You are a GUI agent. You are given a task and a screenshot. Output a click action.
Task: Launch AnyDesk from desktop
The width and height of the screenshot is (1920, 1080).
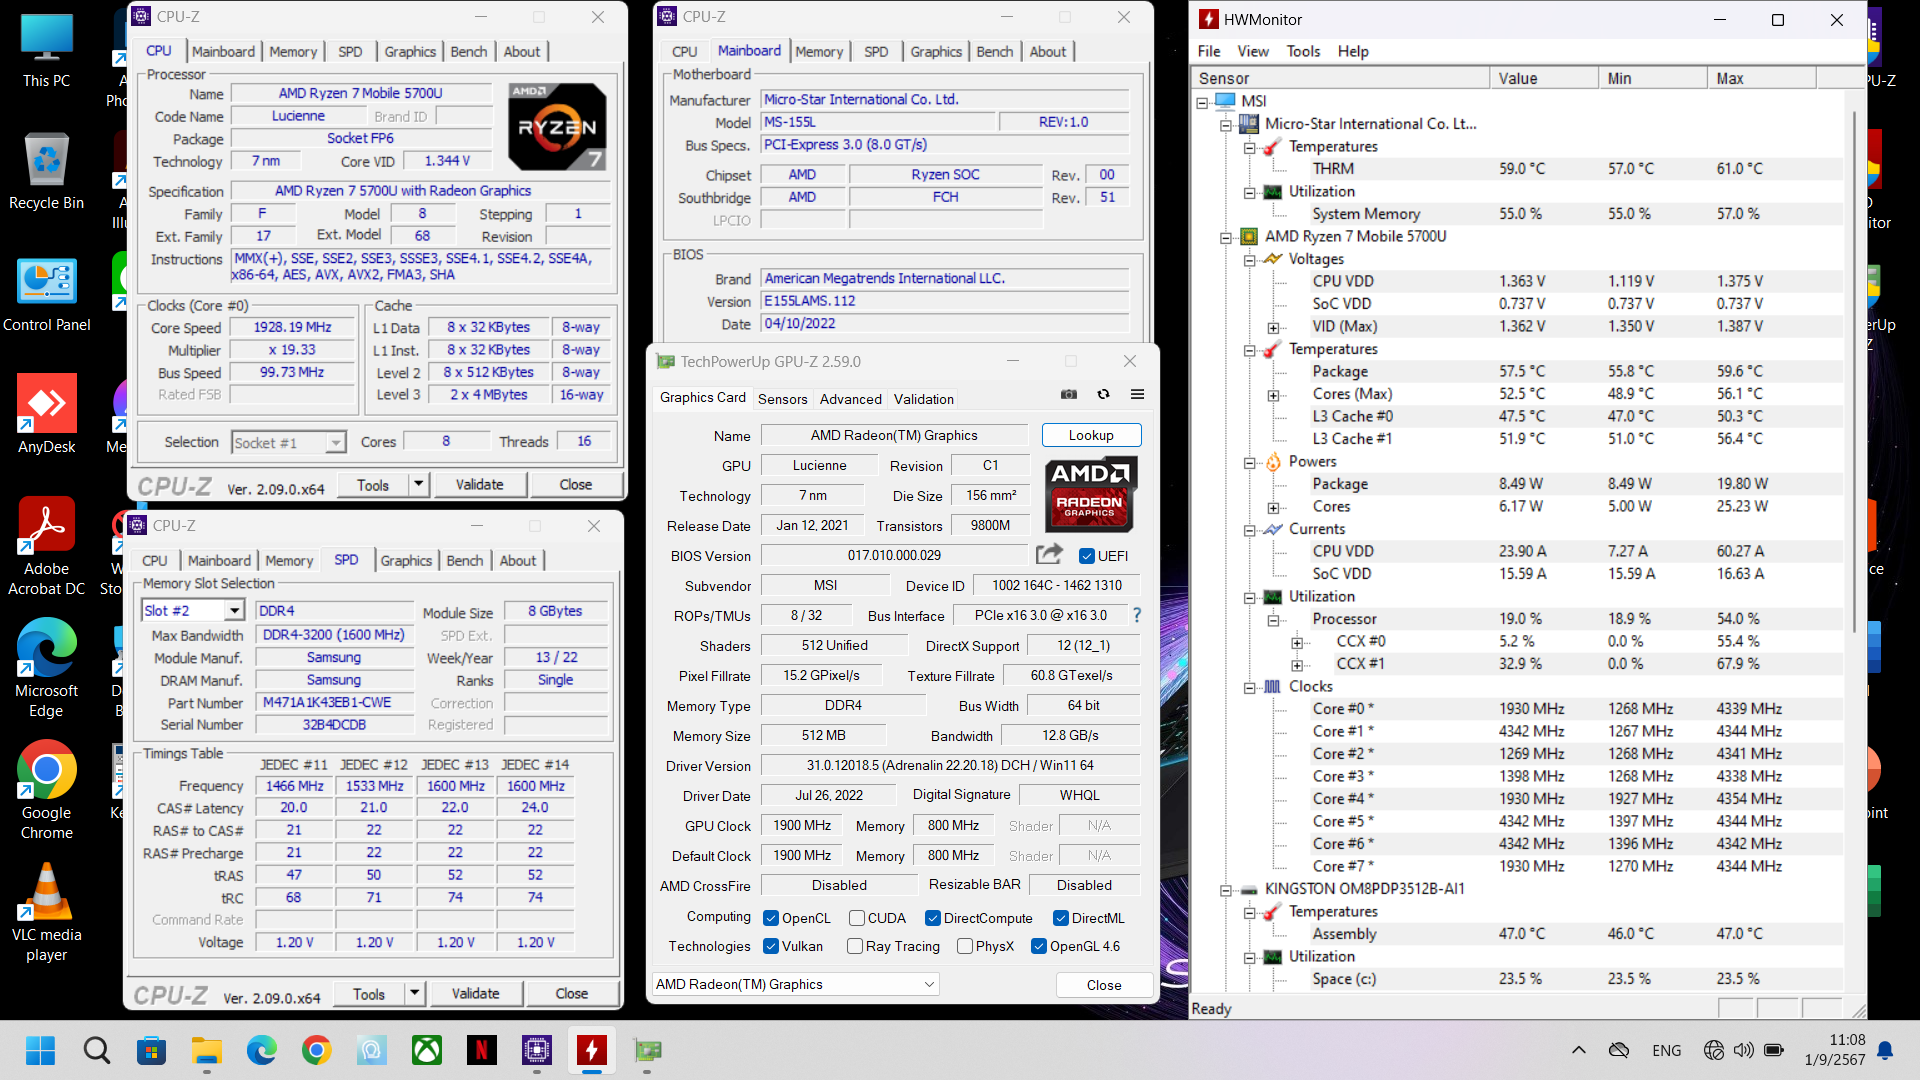(x=46, y=415)
